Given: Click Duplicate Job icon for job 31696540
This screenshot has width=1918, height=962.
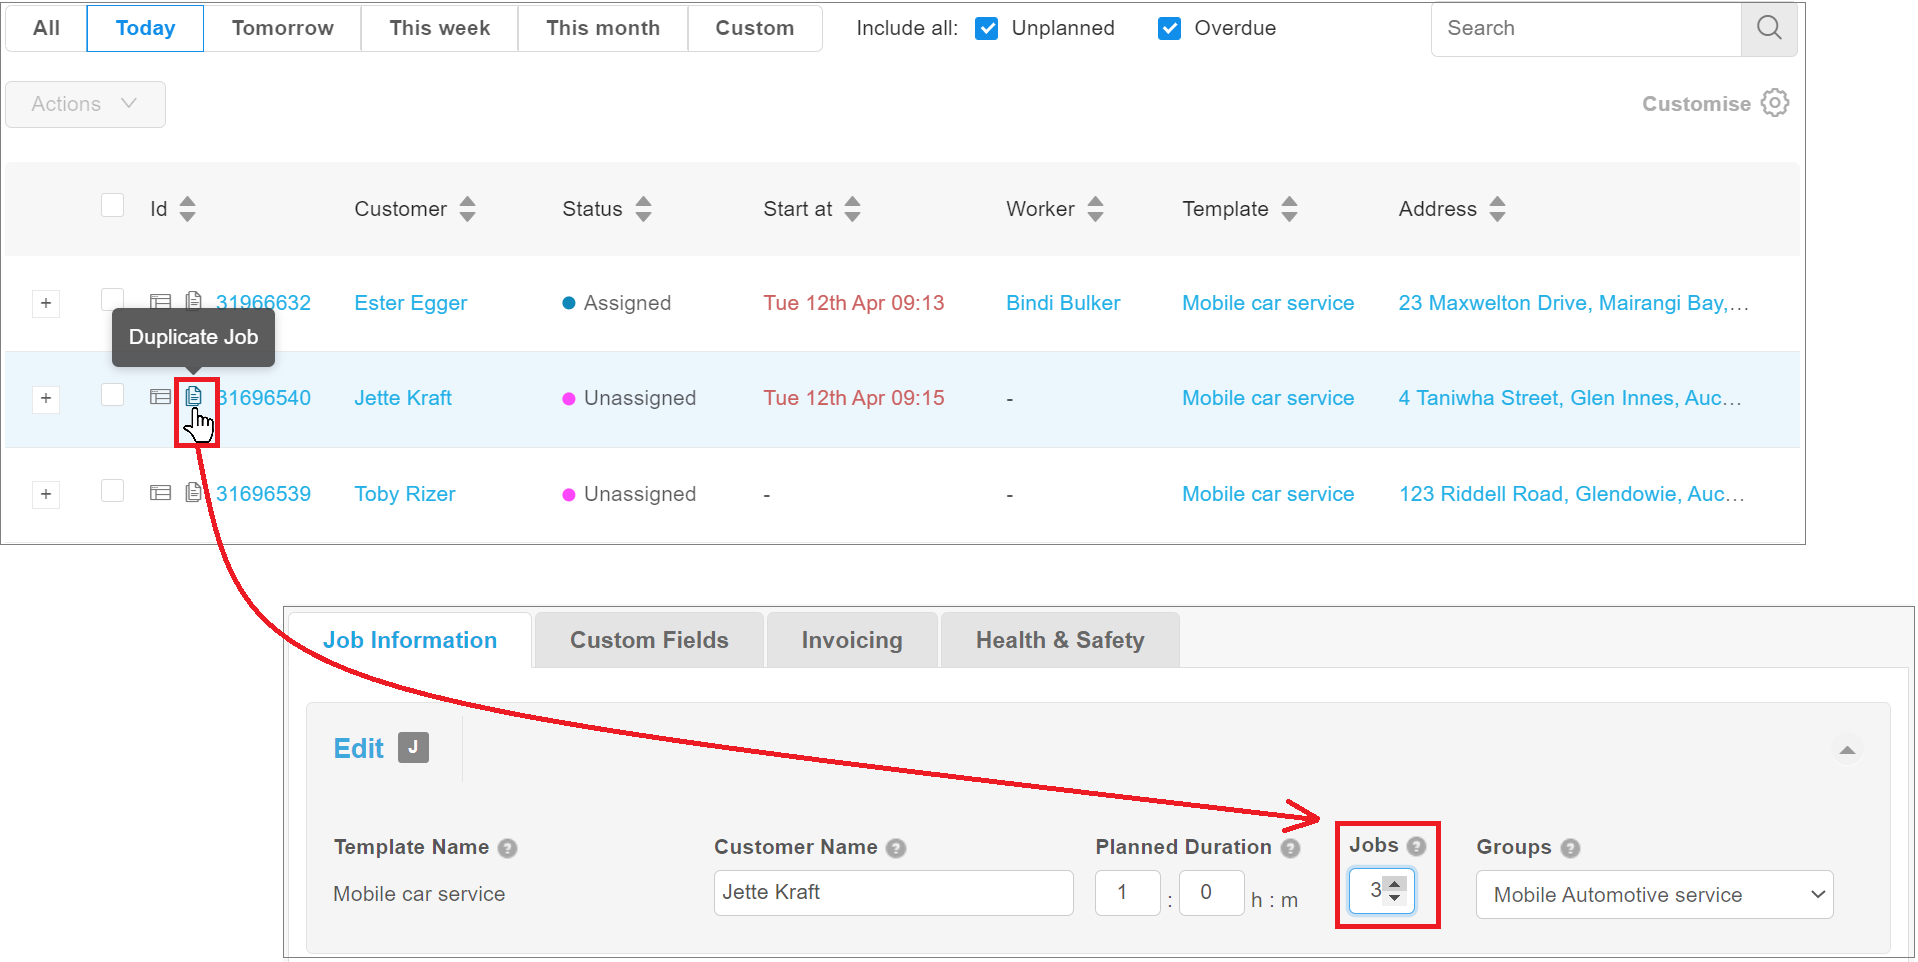Looking at the screenshot, I should click(194, 397).
